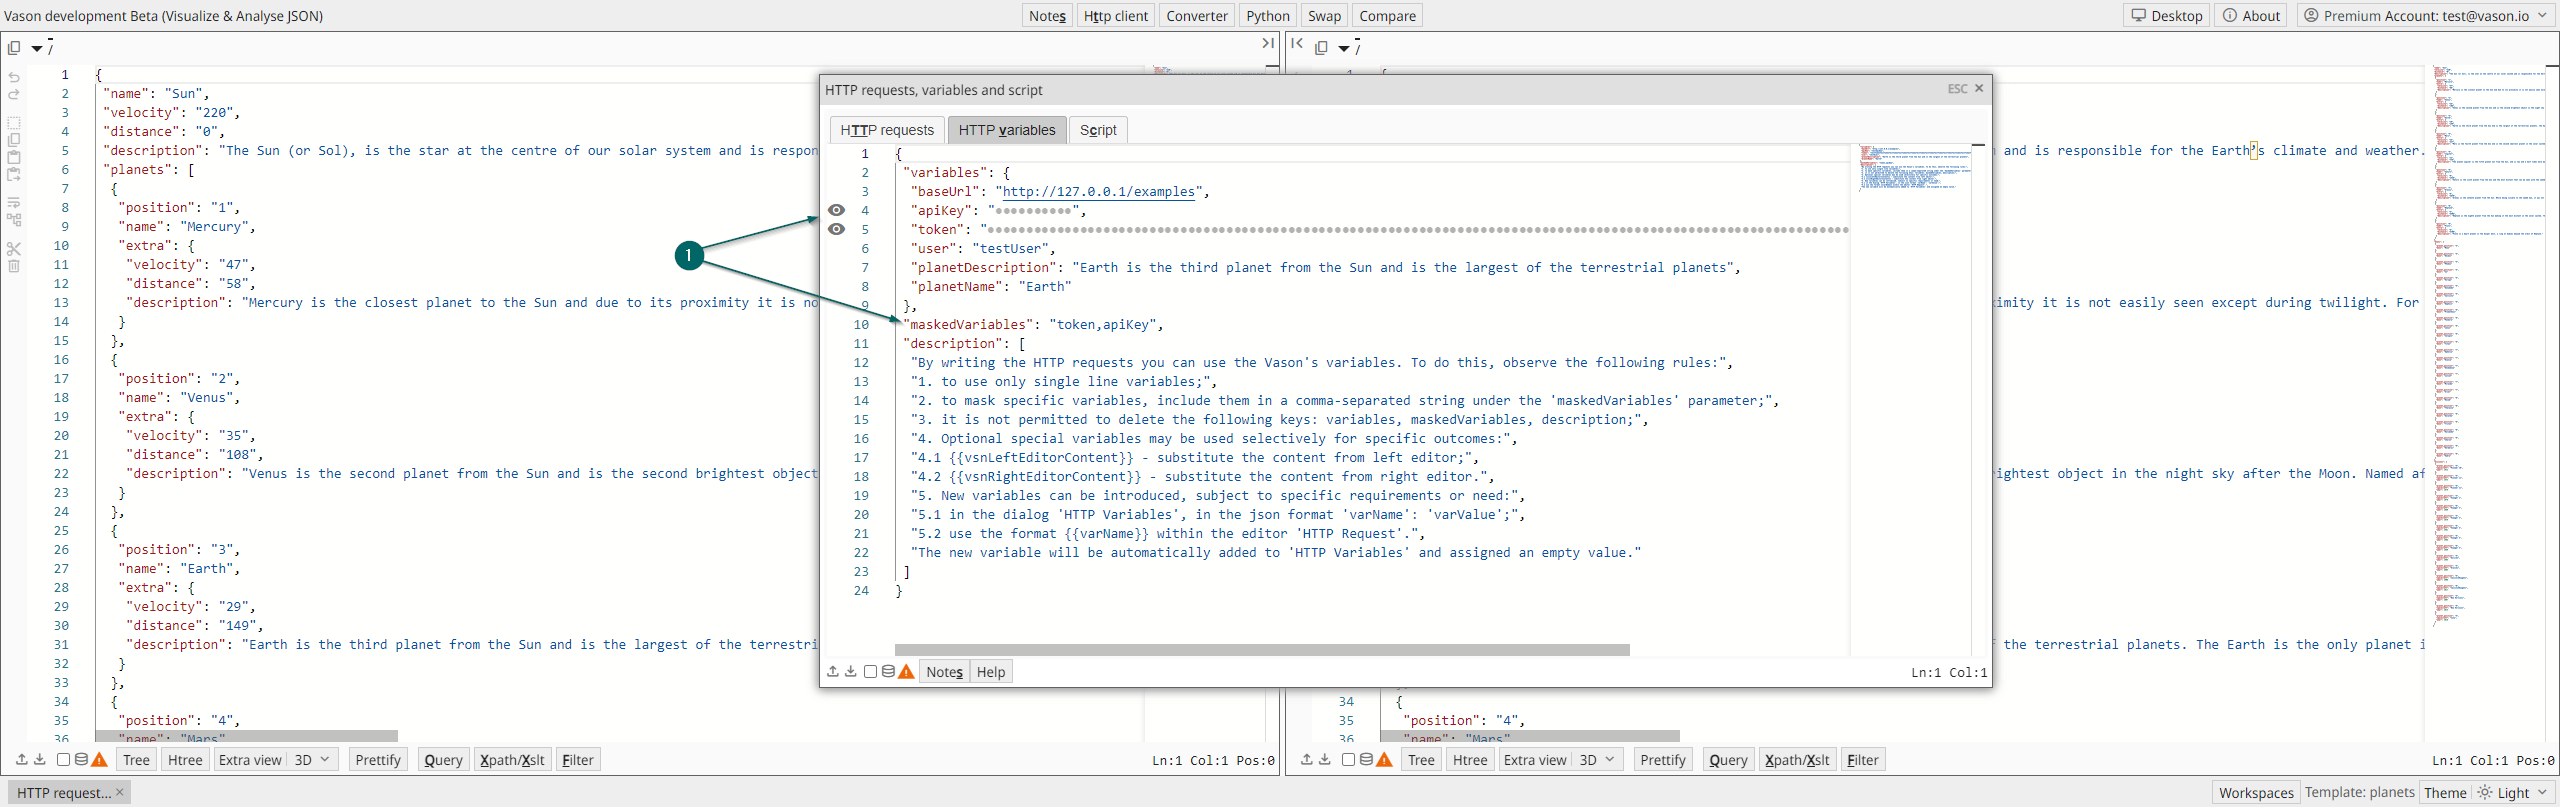Image resolution: width=2560 pixels, height=807 pixels.
Task: Open Filter in right editor
Action: pos(1862,759)
